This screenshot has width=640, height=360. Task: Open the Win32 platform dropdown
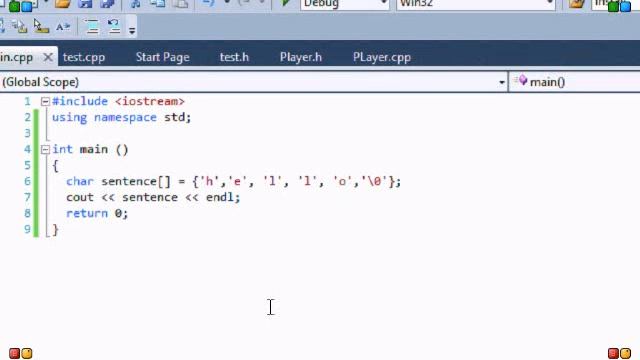point(476,4)
